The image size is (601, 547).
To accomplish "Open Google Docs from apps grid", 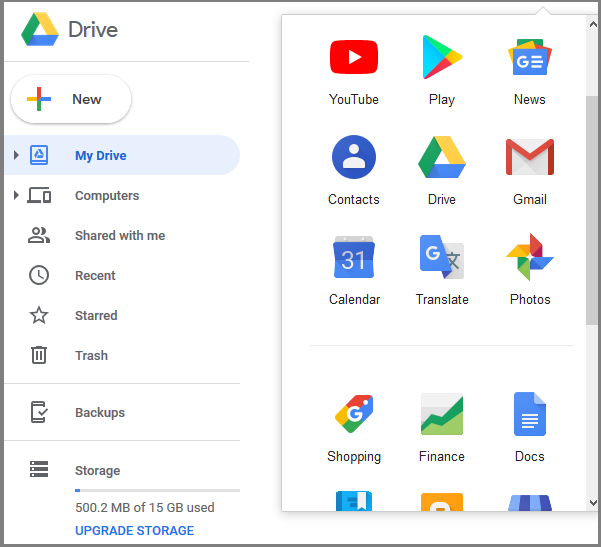I will (x=530, y=414).
